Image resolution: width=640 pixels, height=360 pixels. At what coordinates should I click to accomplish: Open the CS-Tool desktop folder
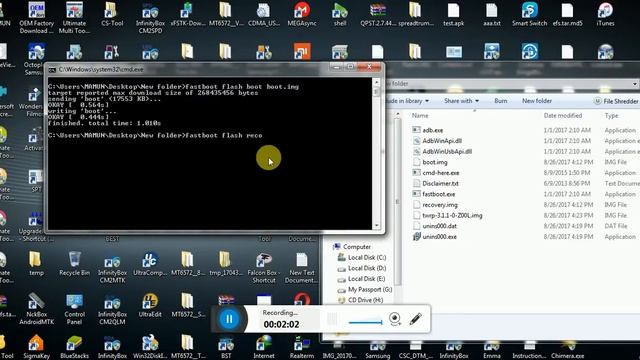(x=112, y=14)
